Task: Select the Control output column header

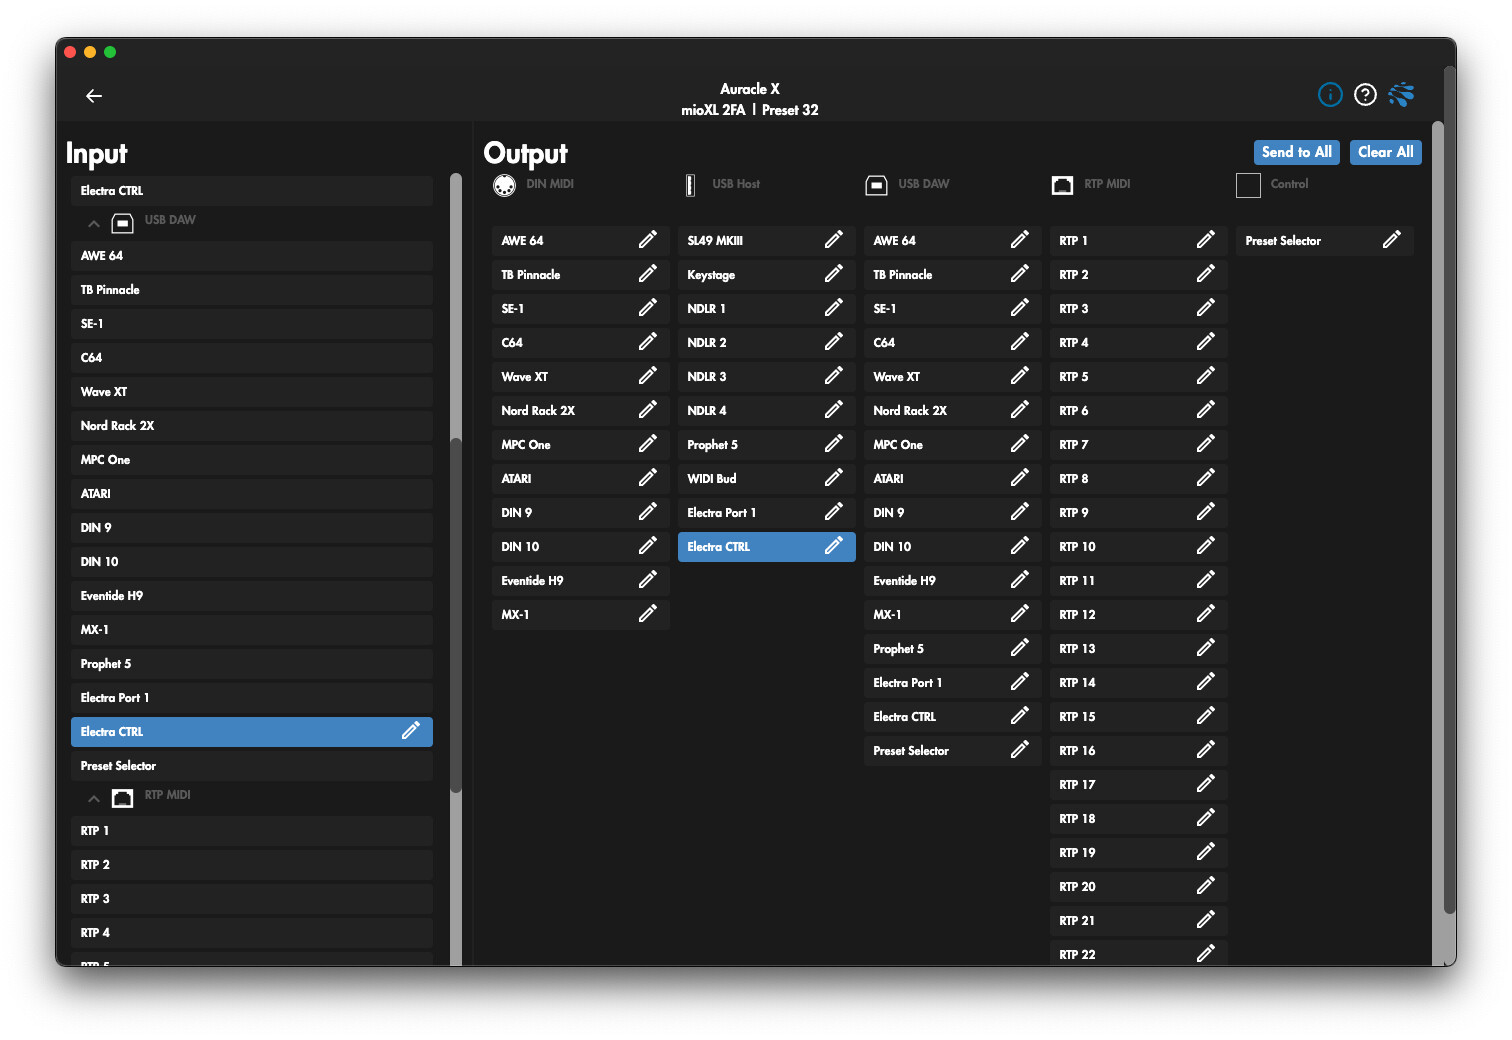Action: [x=1272, y=185]
